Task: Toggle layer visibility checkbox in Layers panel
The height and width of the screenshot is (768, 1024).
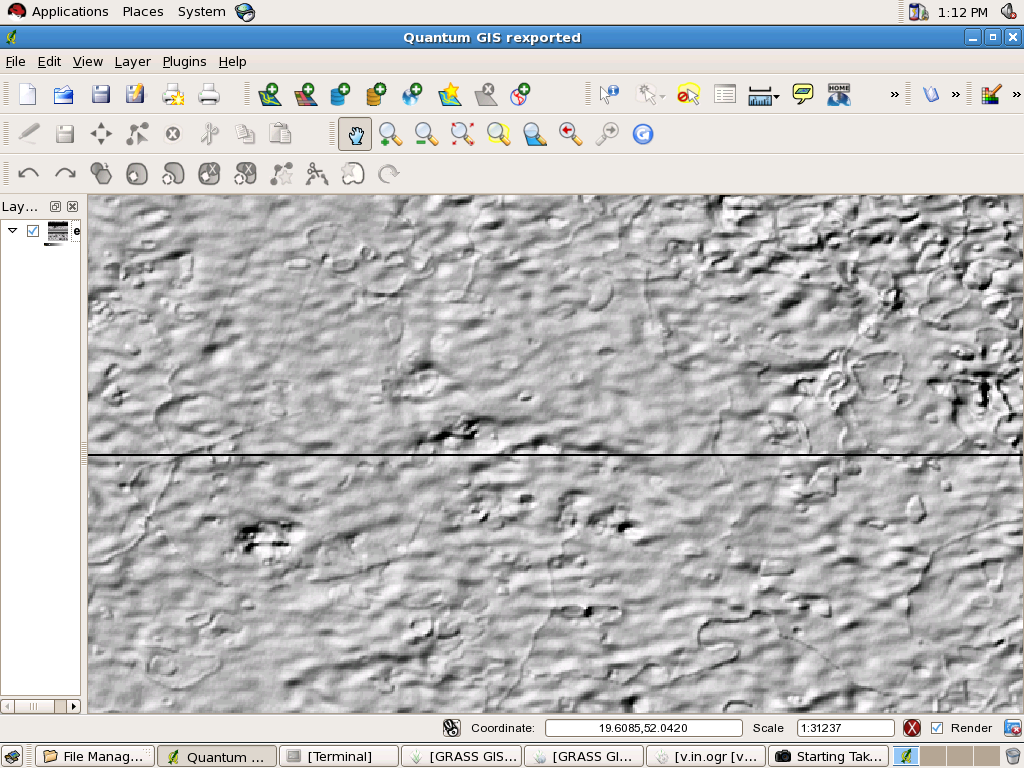Action: point(33,231)
